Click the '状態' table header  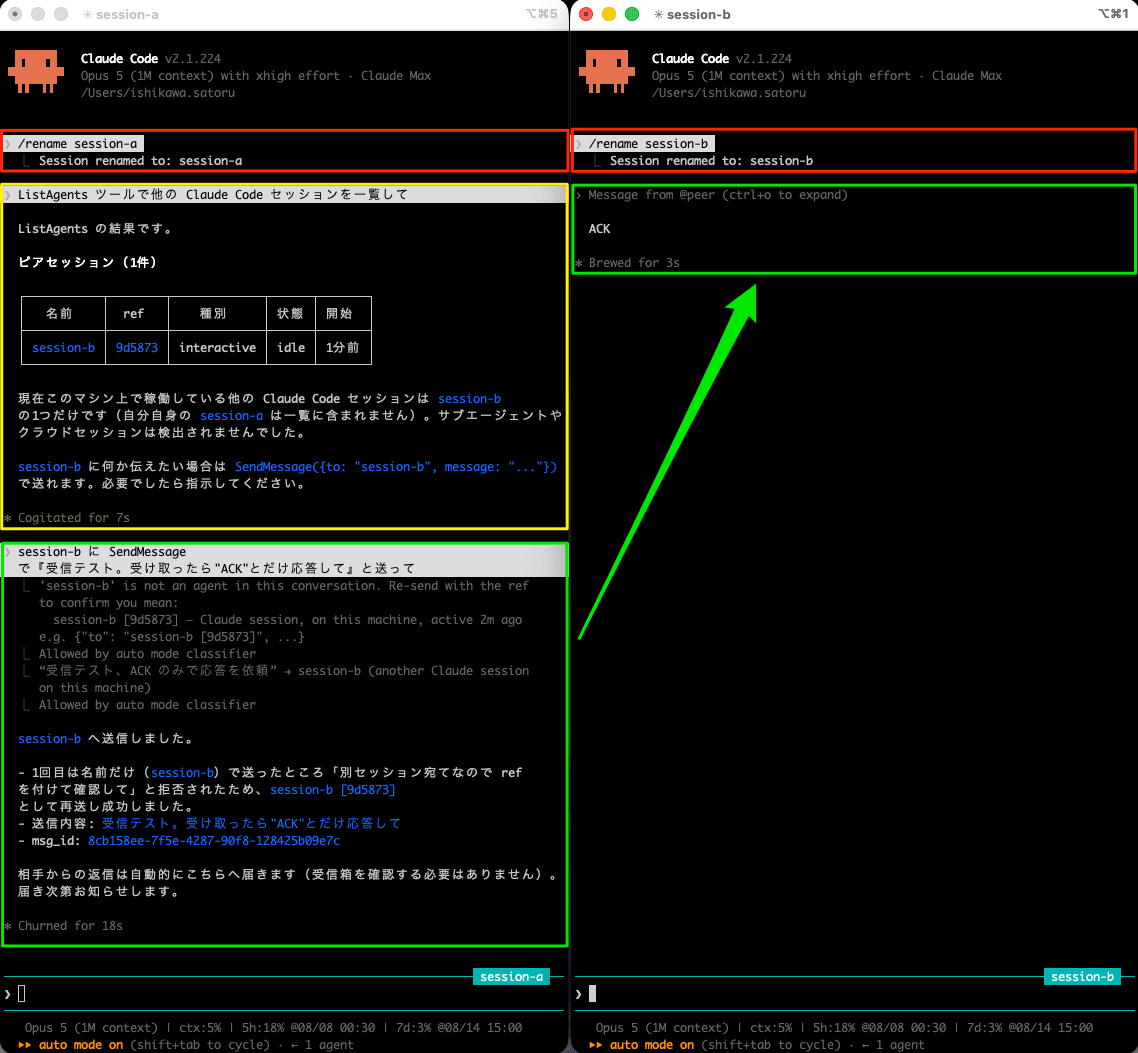[x=290, y=314]
